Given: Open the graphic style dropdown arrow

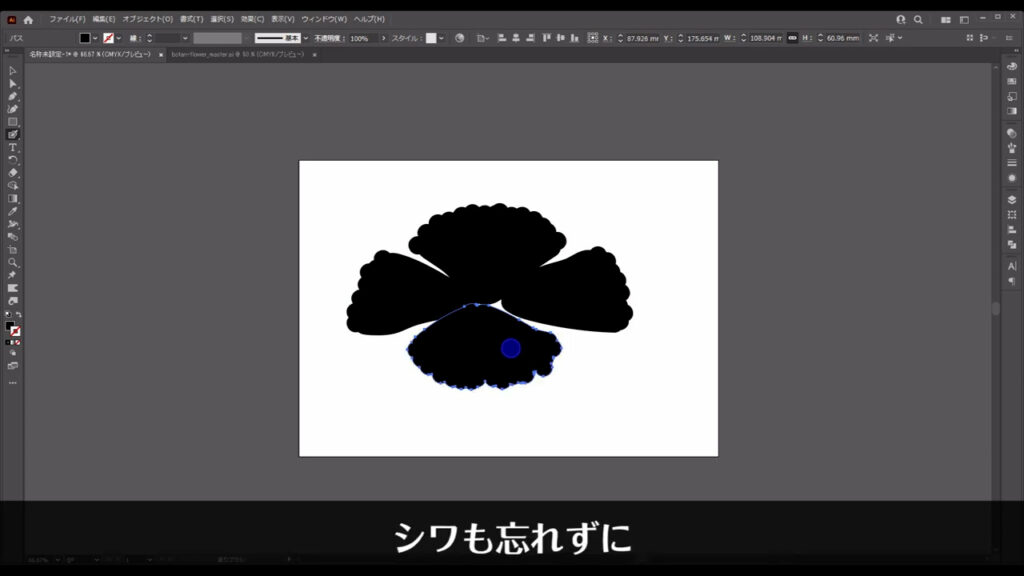Looking at the screenshot, I should coord(441,38).
